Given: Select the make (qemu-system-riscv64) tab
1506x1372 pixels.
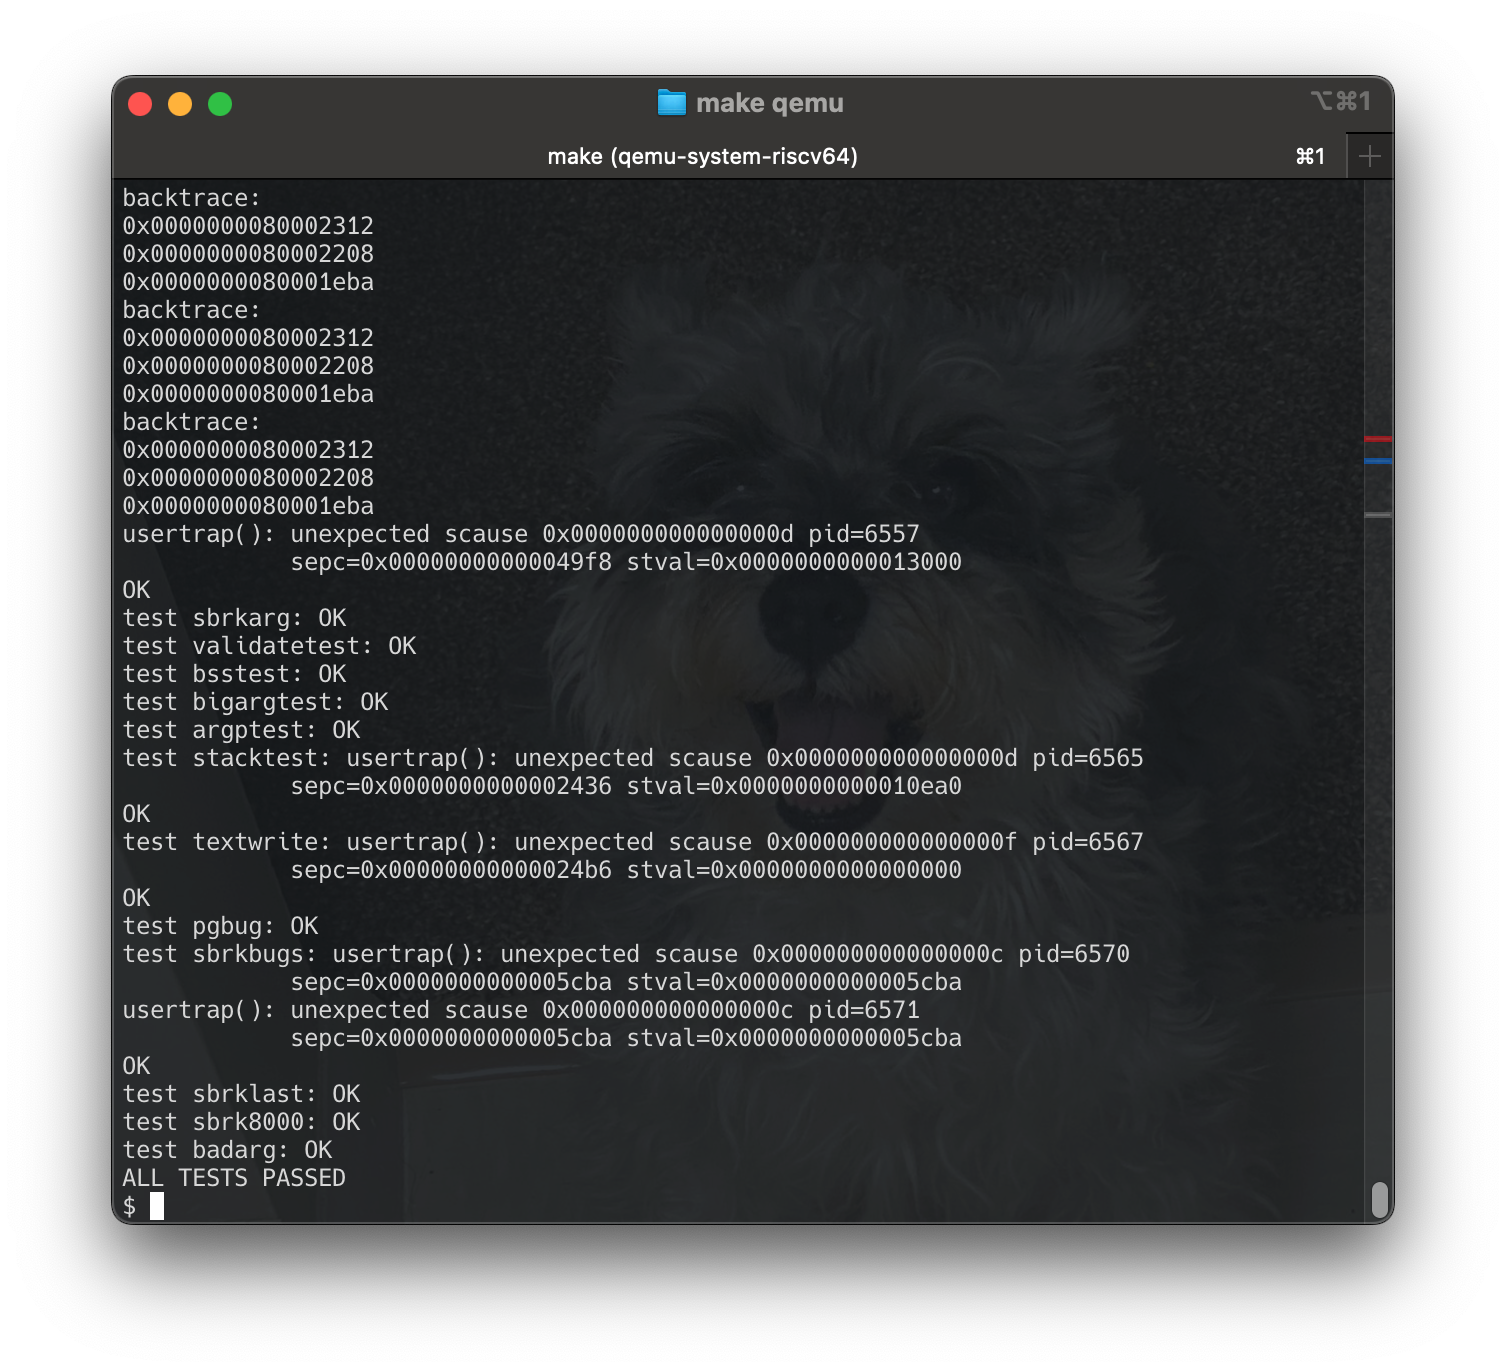Looking at the screenshot, I should [x=702, y=155].
